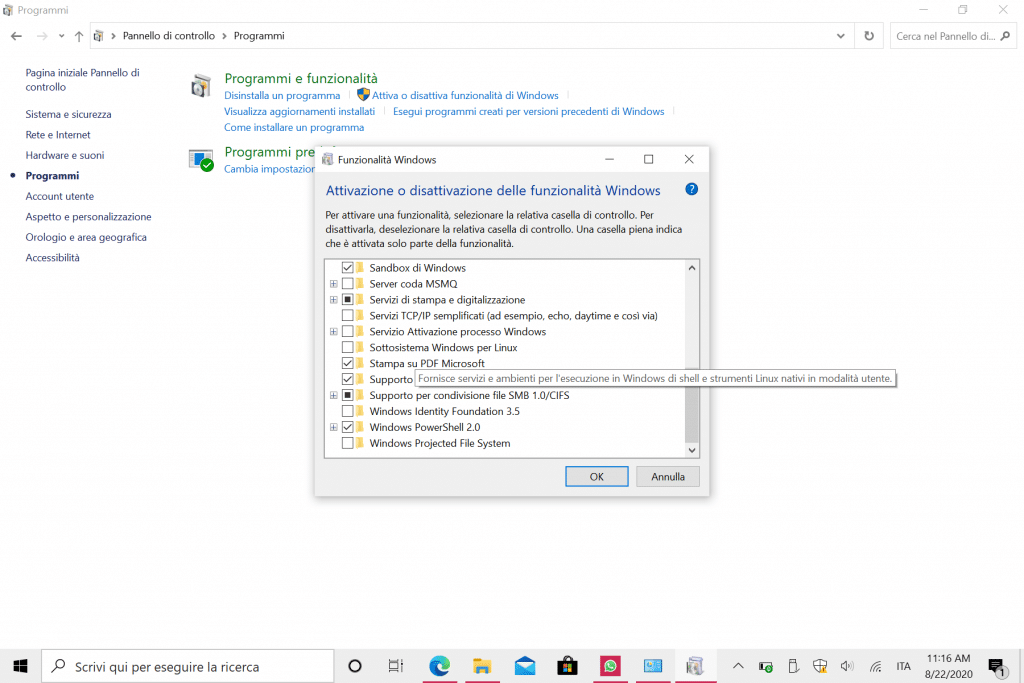Go up one folder level arrow
This screenshot has width=1024, height=683.
coord(79,36)
